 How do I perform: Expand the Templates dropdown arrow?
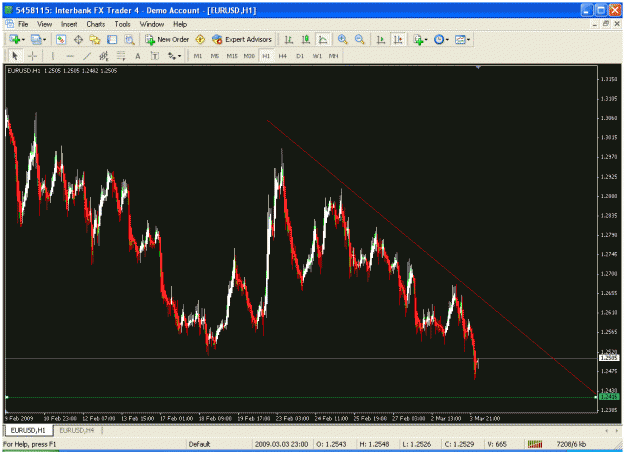tap(468, 39)
